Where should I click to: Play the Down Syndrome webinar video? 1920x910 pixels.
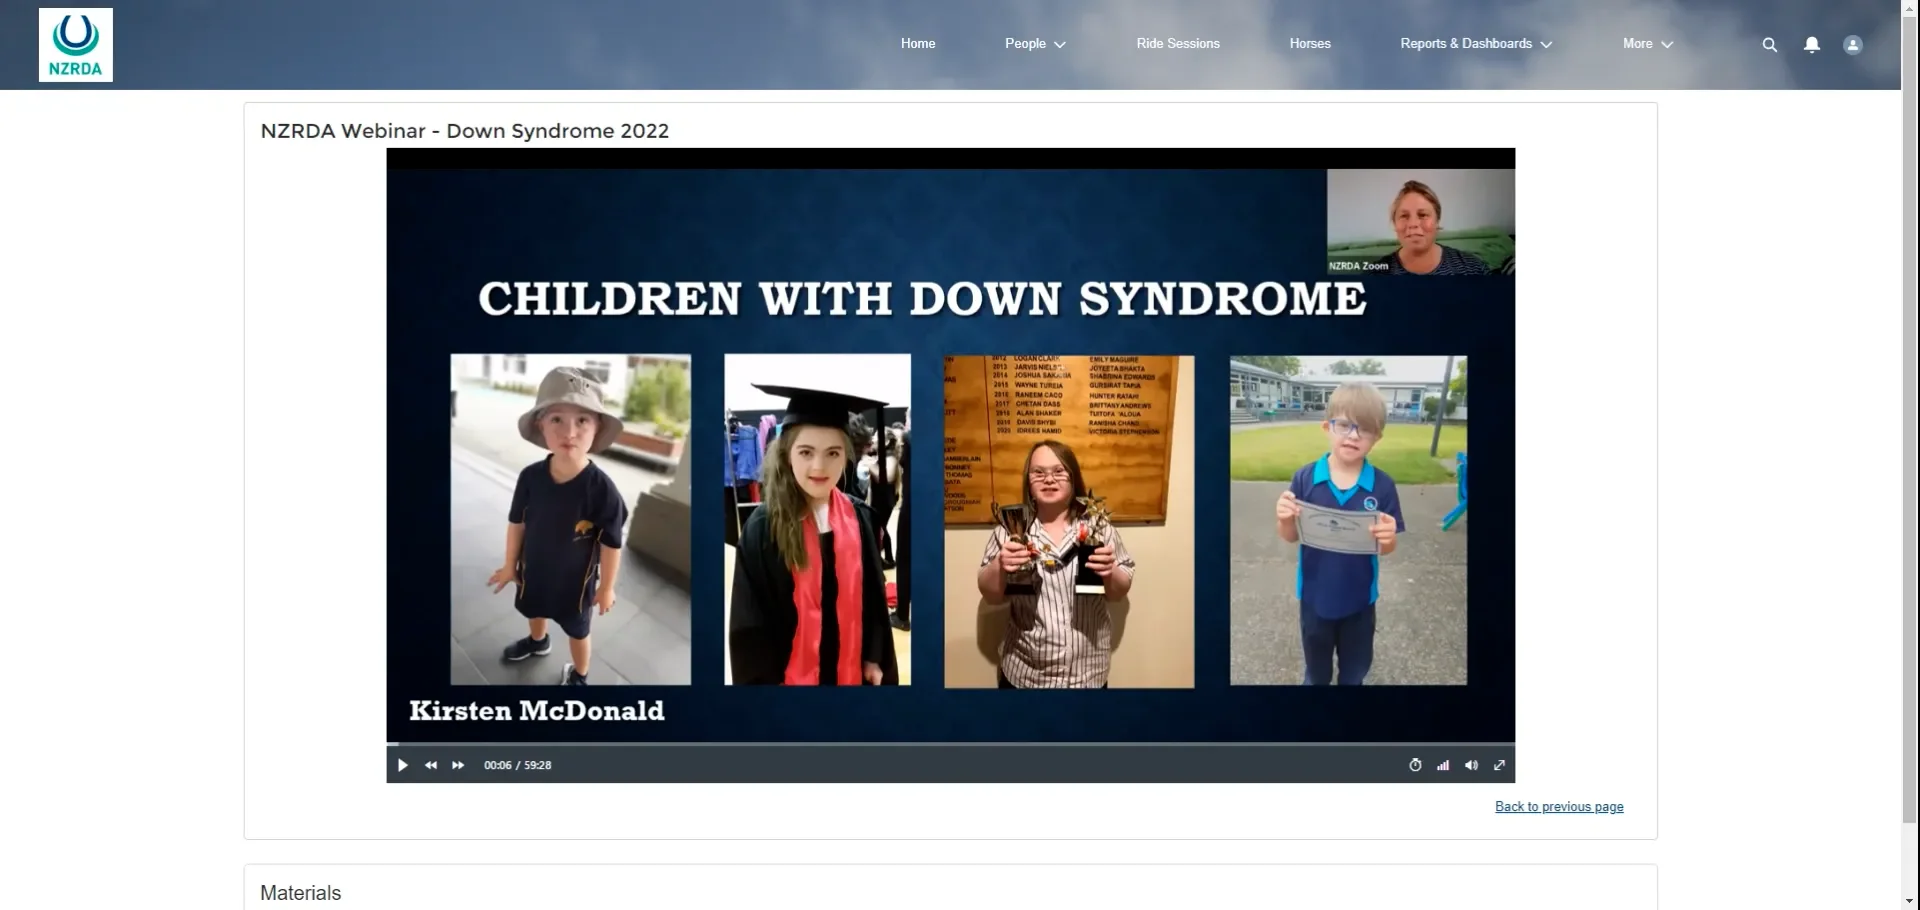click(x=403, y=764)
